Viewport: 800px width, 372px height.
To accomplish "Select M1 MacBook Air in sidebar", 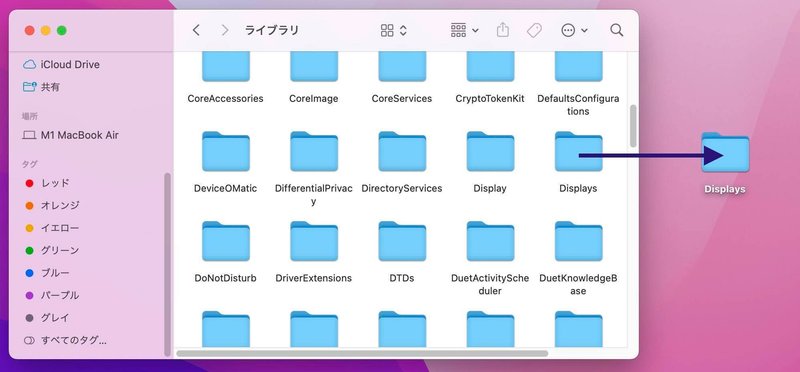I will (x=71, y=135).
